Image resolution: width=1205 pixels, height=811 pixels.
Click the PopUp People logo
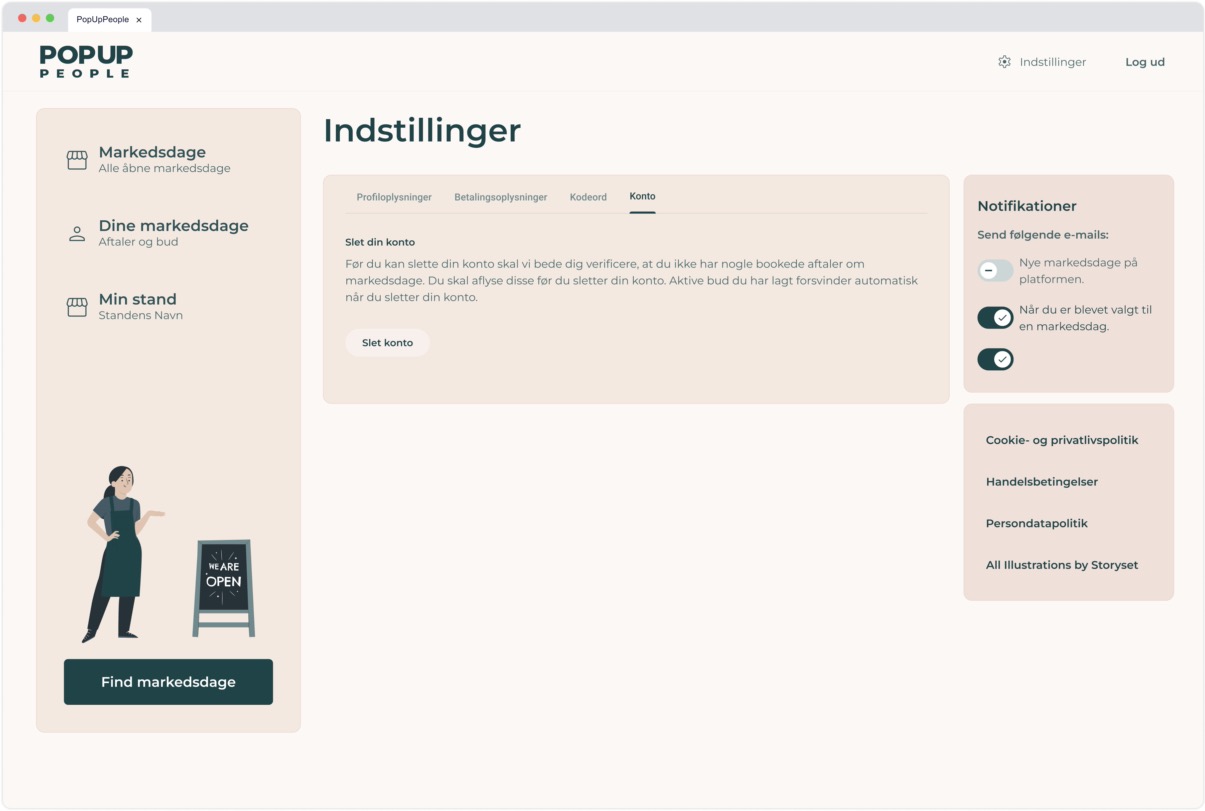tap(86, 61)
